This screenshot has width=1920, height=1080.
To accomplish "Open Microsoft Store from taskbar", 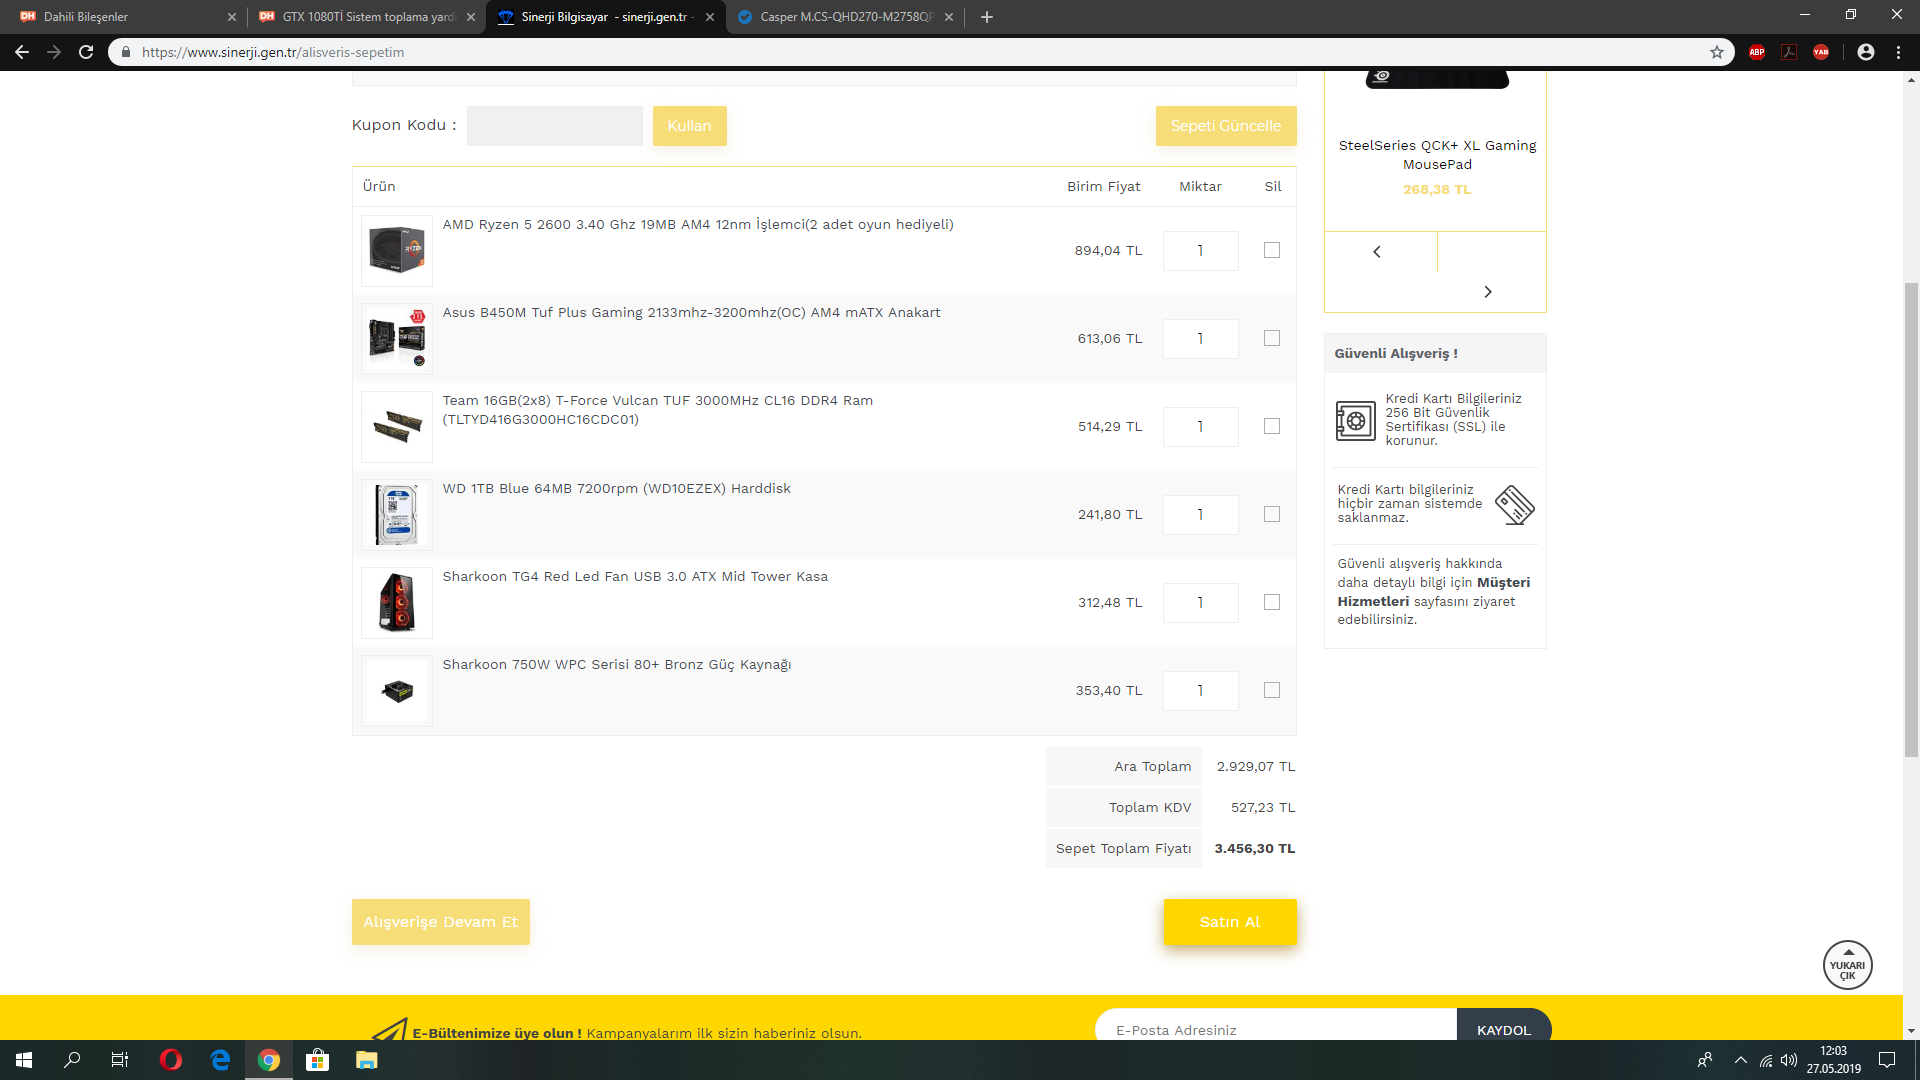I will coord(318,1060).
